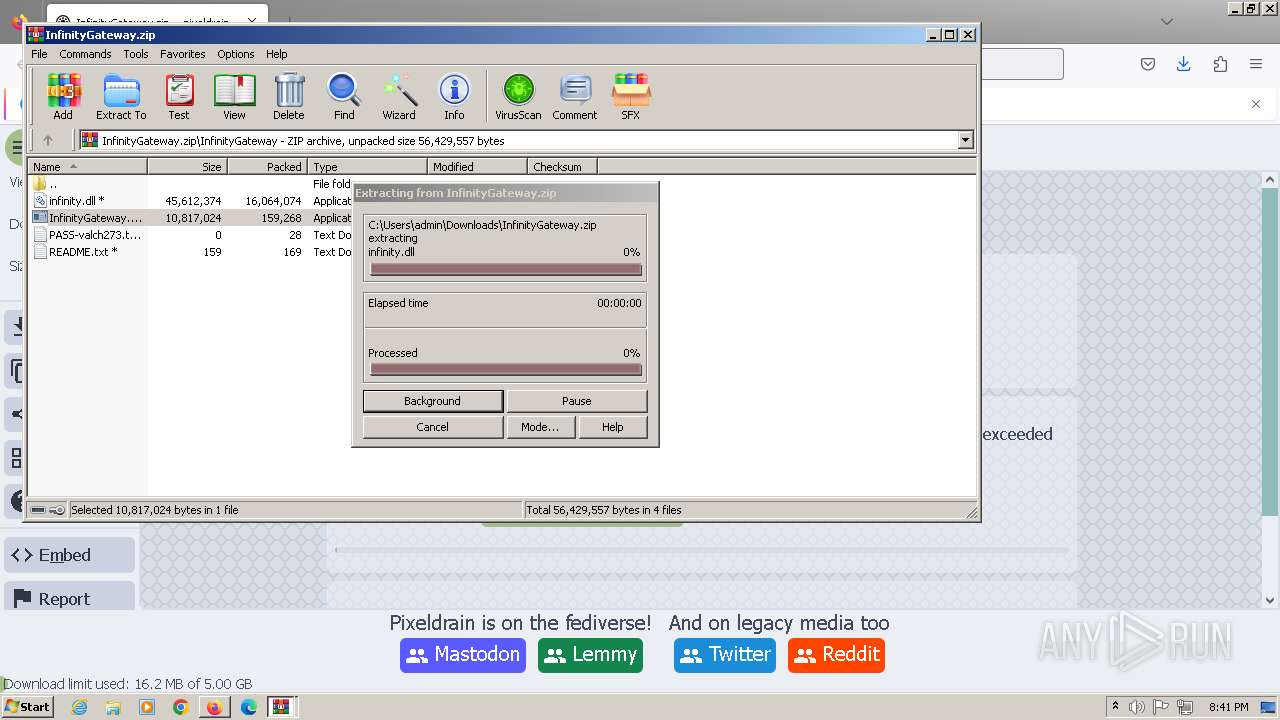Open the Mode... settings button
1280x720 pixels.
point(540,427)
